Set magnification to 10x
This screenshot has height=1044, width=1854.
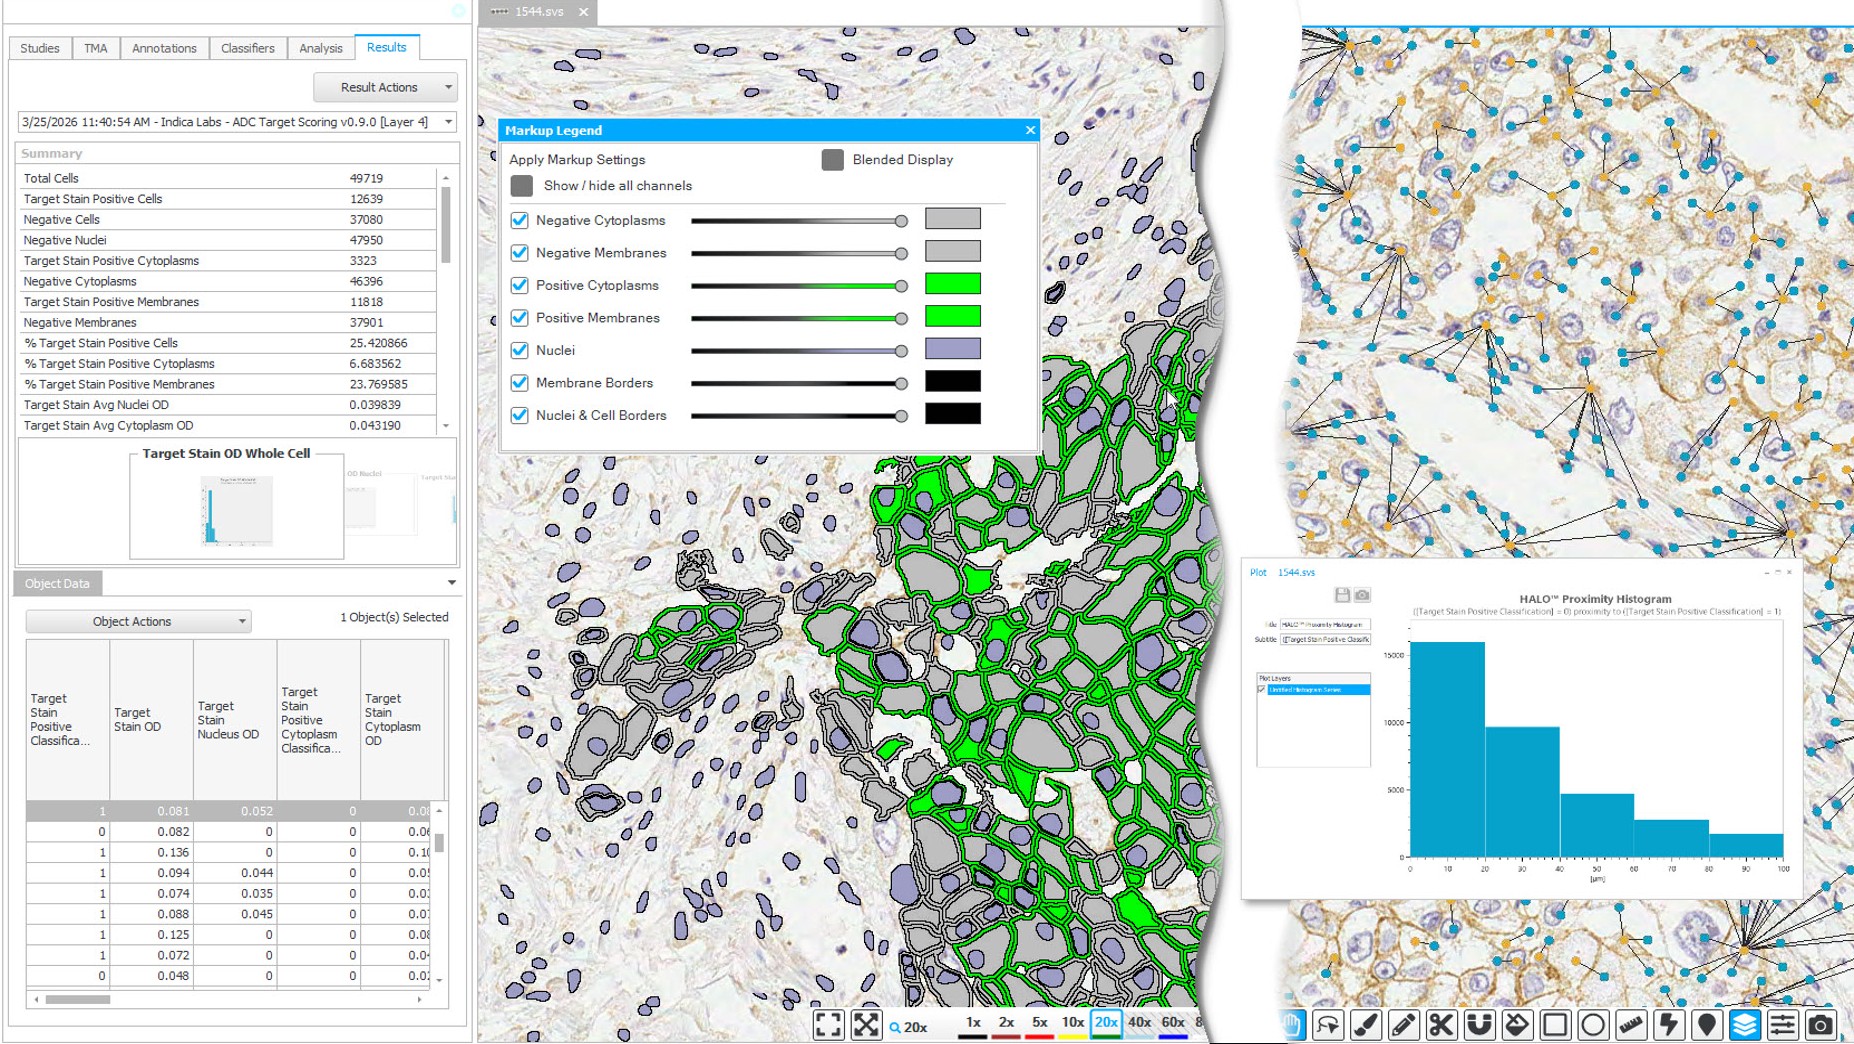[1072, 1023]
